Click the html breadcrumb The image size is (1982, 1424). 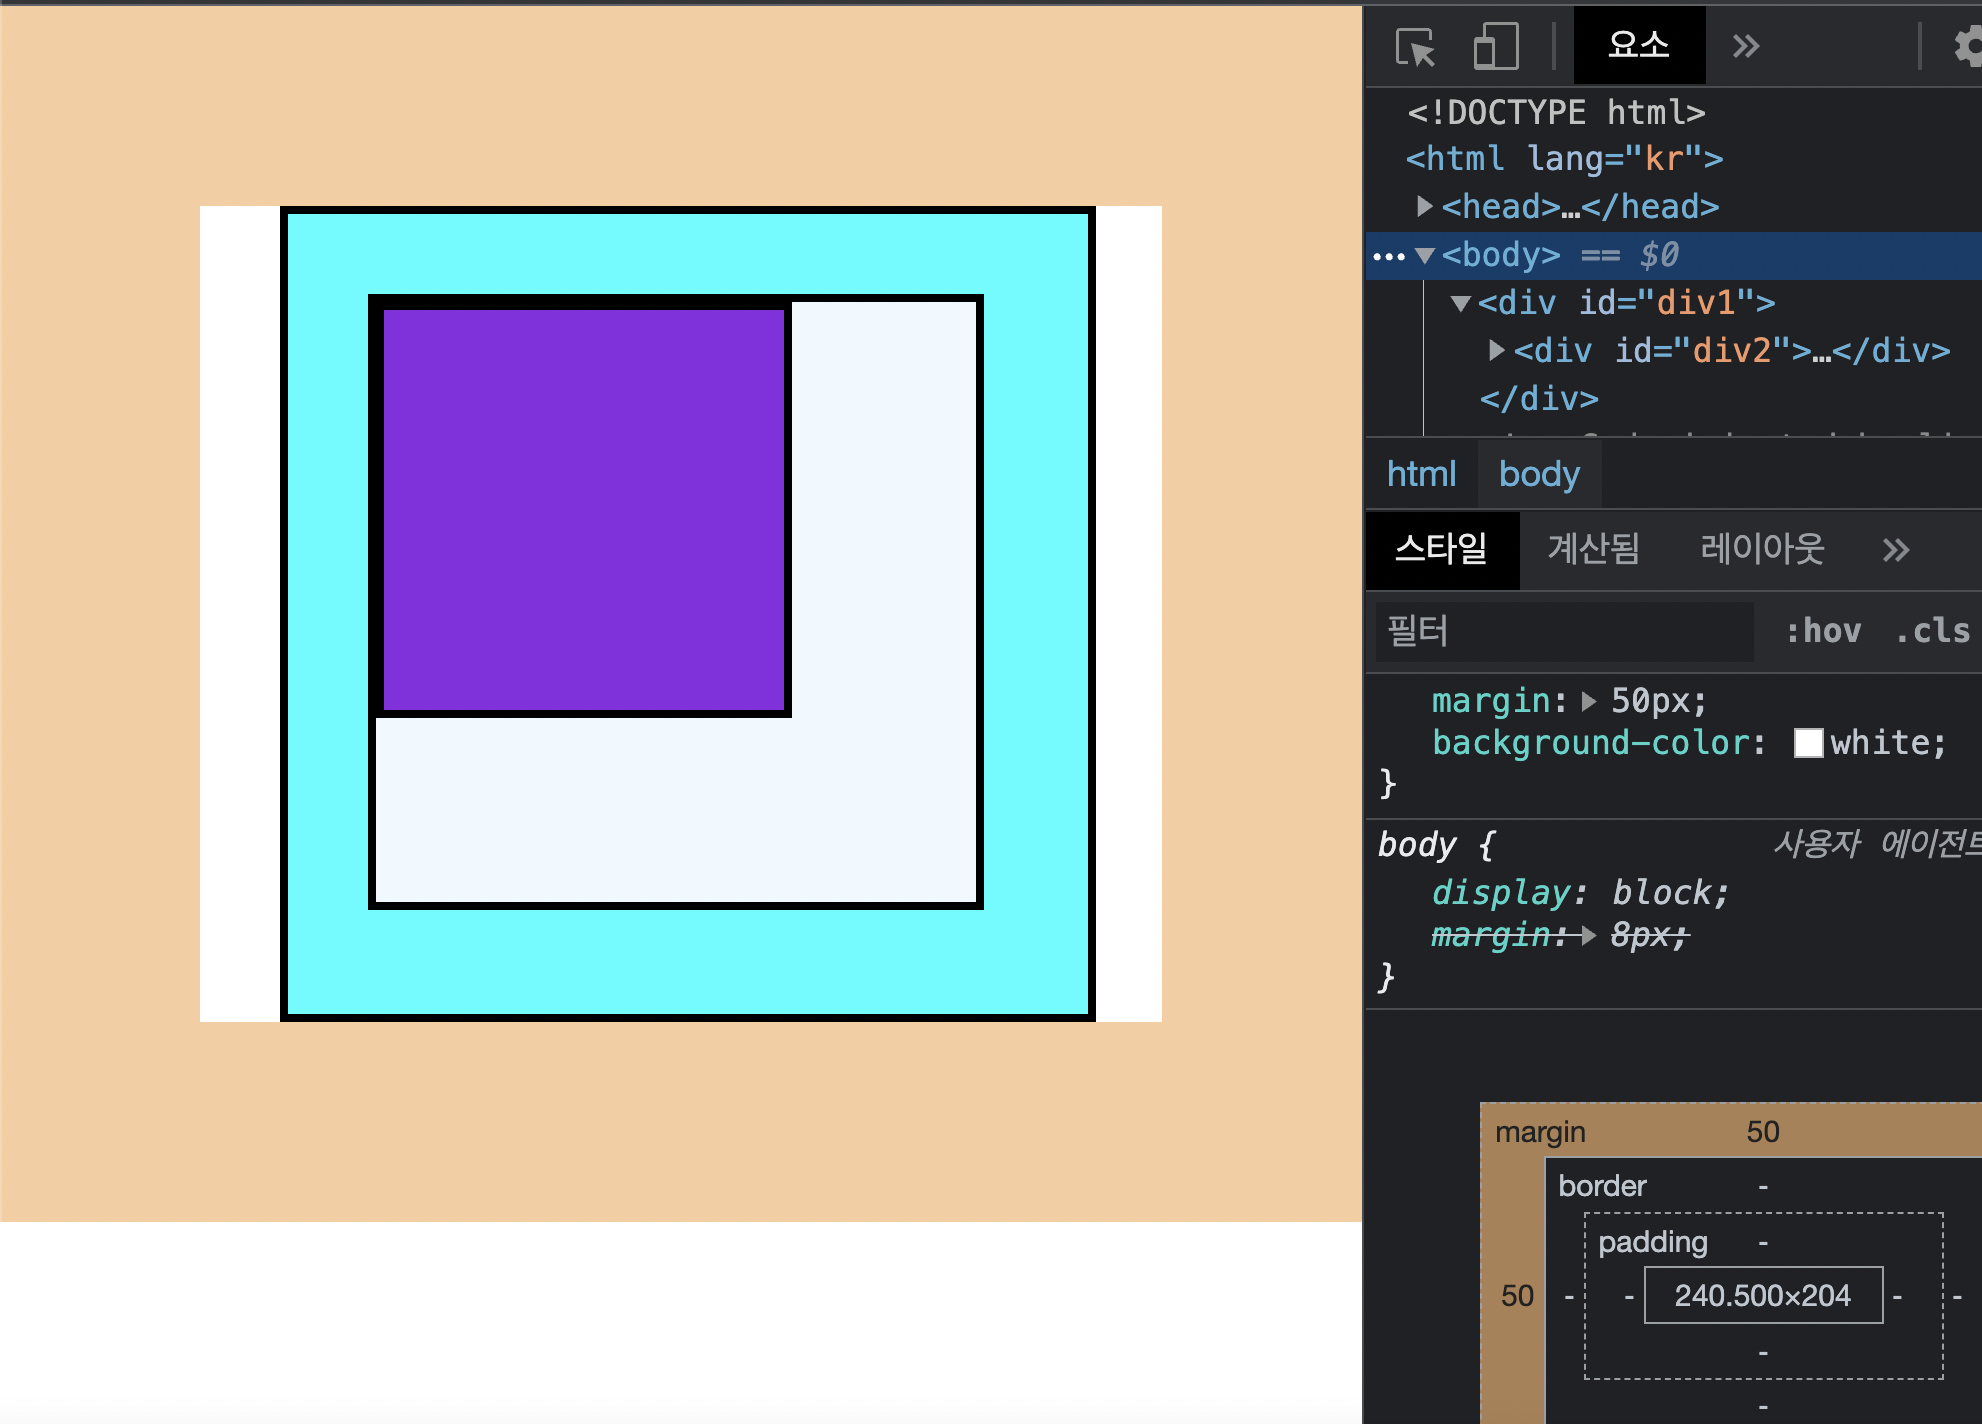1421,474
